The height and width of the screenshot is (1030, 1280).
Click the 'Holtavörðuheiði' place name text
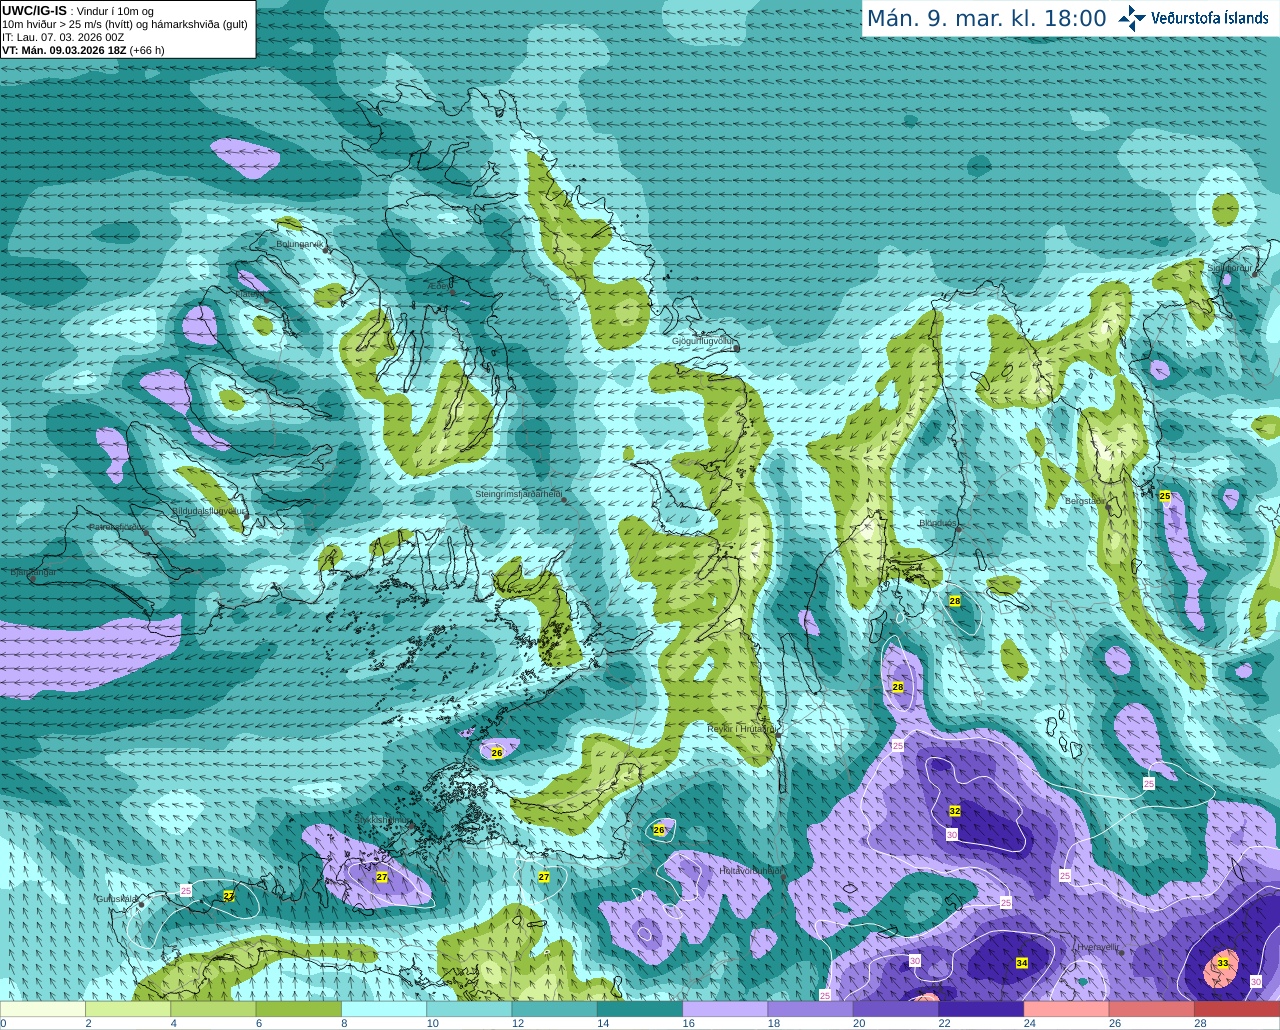(750, 871)
